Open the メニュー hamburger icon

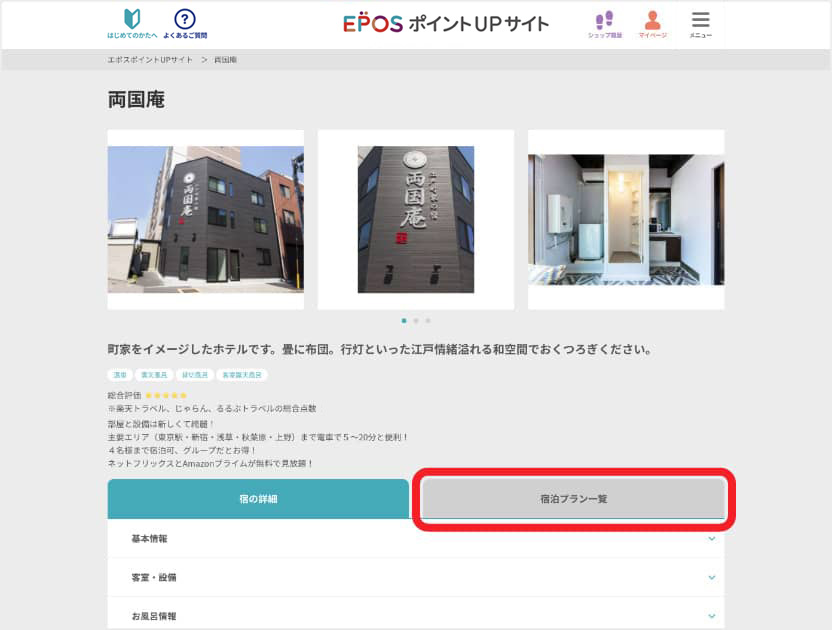tap(700, 22)
